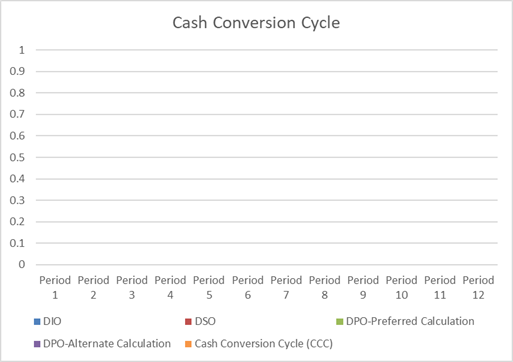This screenshot has width=513, height=362.
Task: Select the Cash Conversion Cycle chart title
Action: pyautogui.click(x=256, y=23)
